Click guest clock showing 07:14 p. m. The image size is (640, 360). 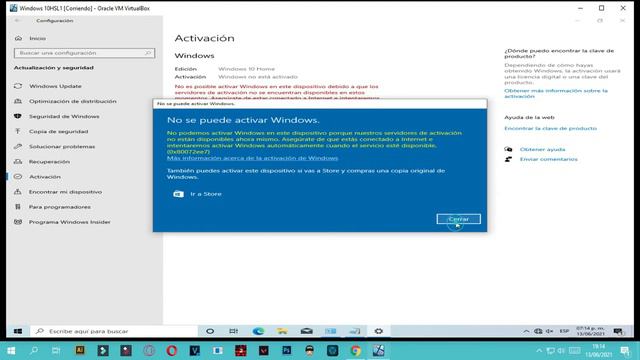coord(590,331)
